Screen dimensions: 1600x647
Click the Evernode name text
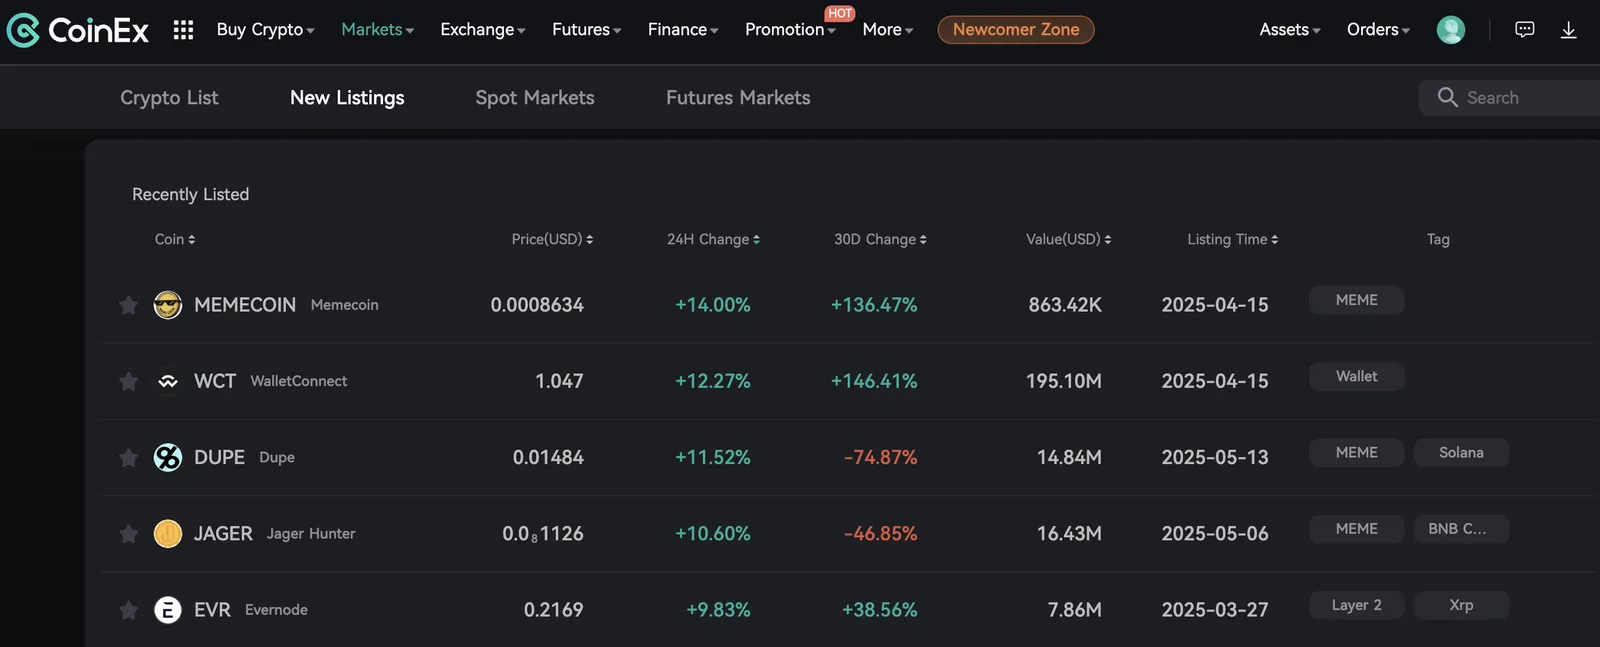coord(276,610)
